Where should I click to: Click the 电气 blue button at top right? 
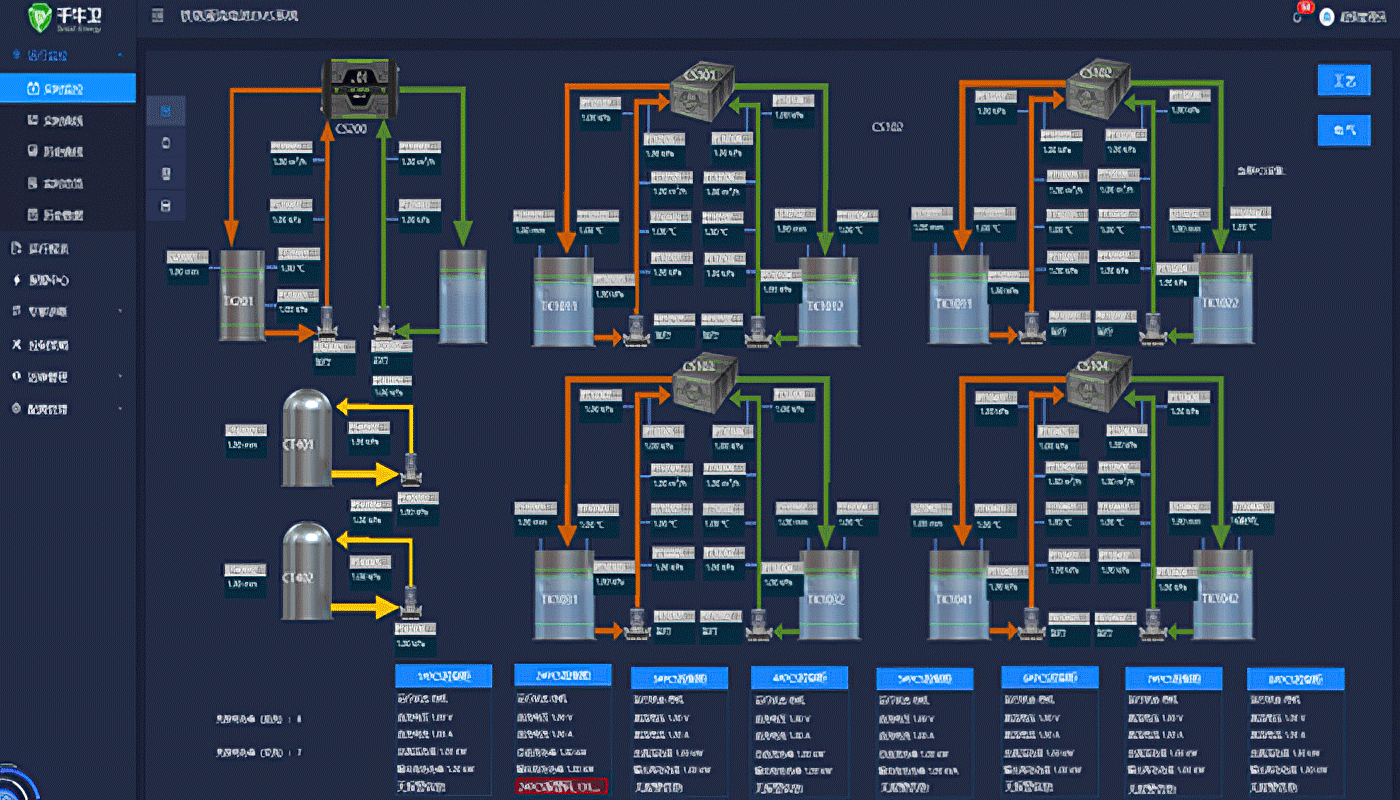pos(1343,129)
